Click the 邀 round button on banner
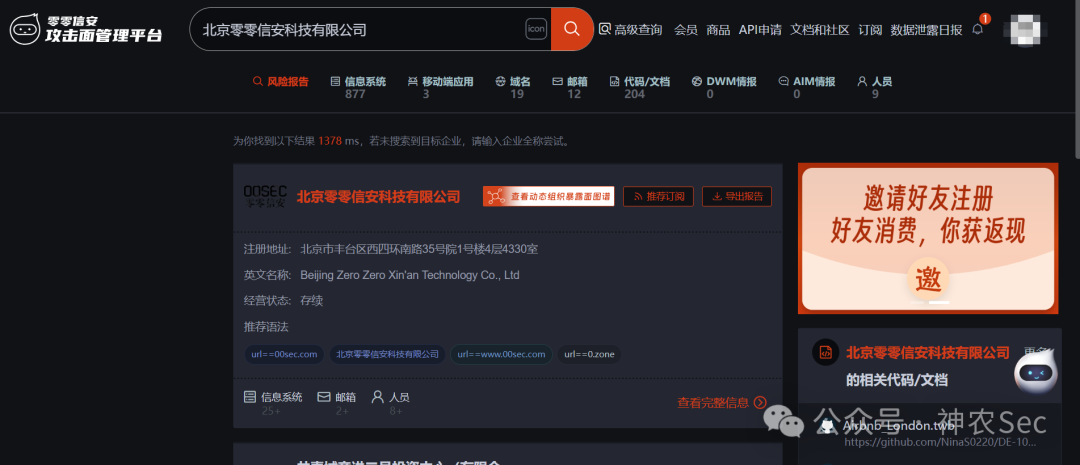Screen dimensions: 1080x465 (x=928, y=279)
